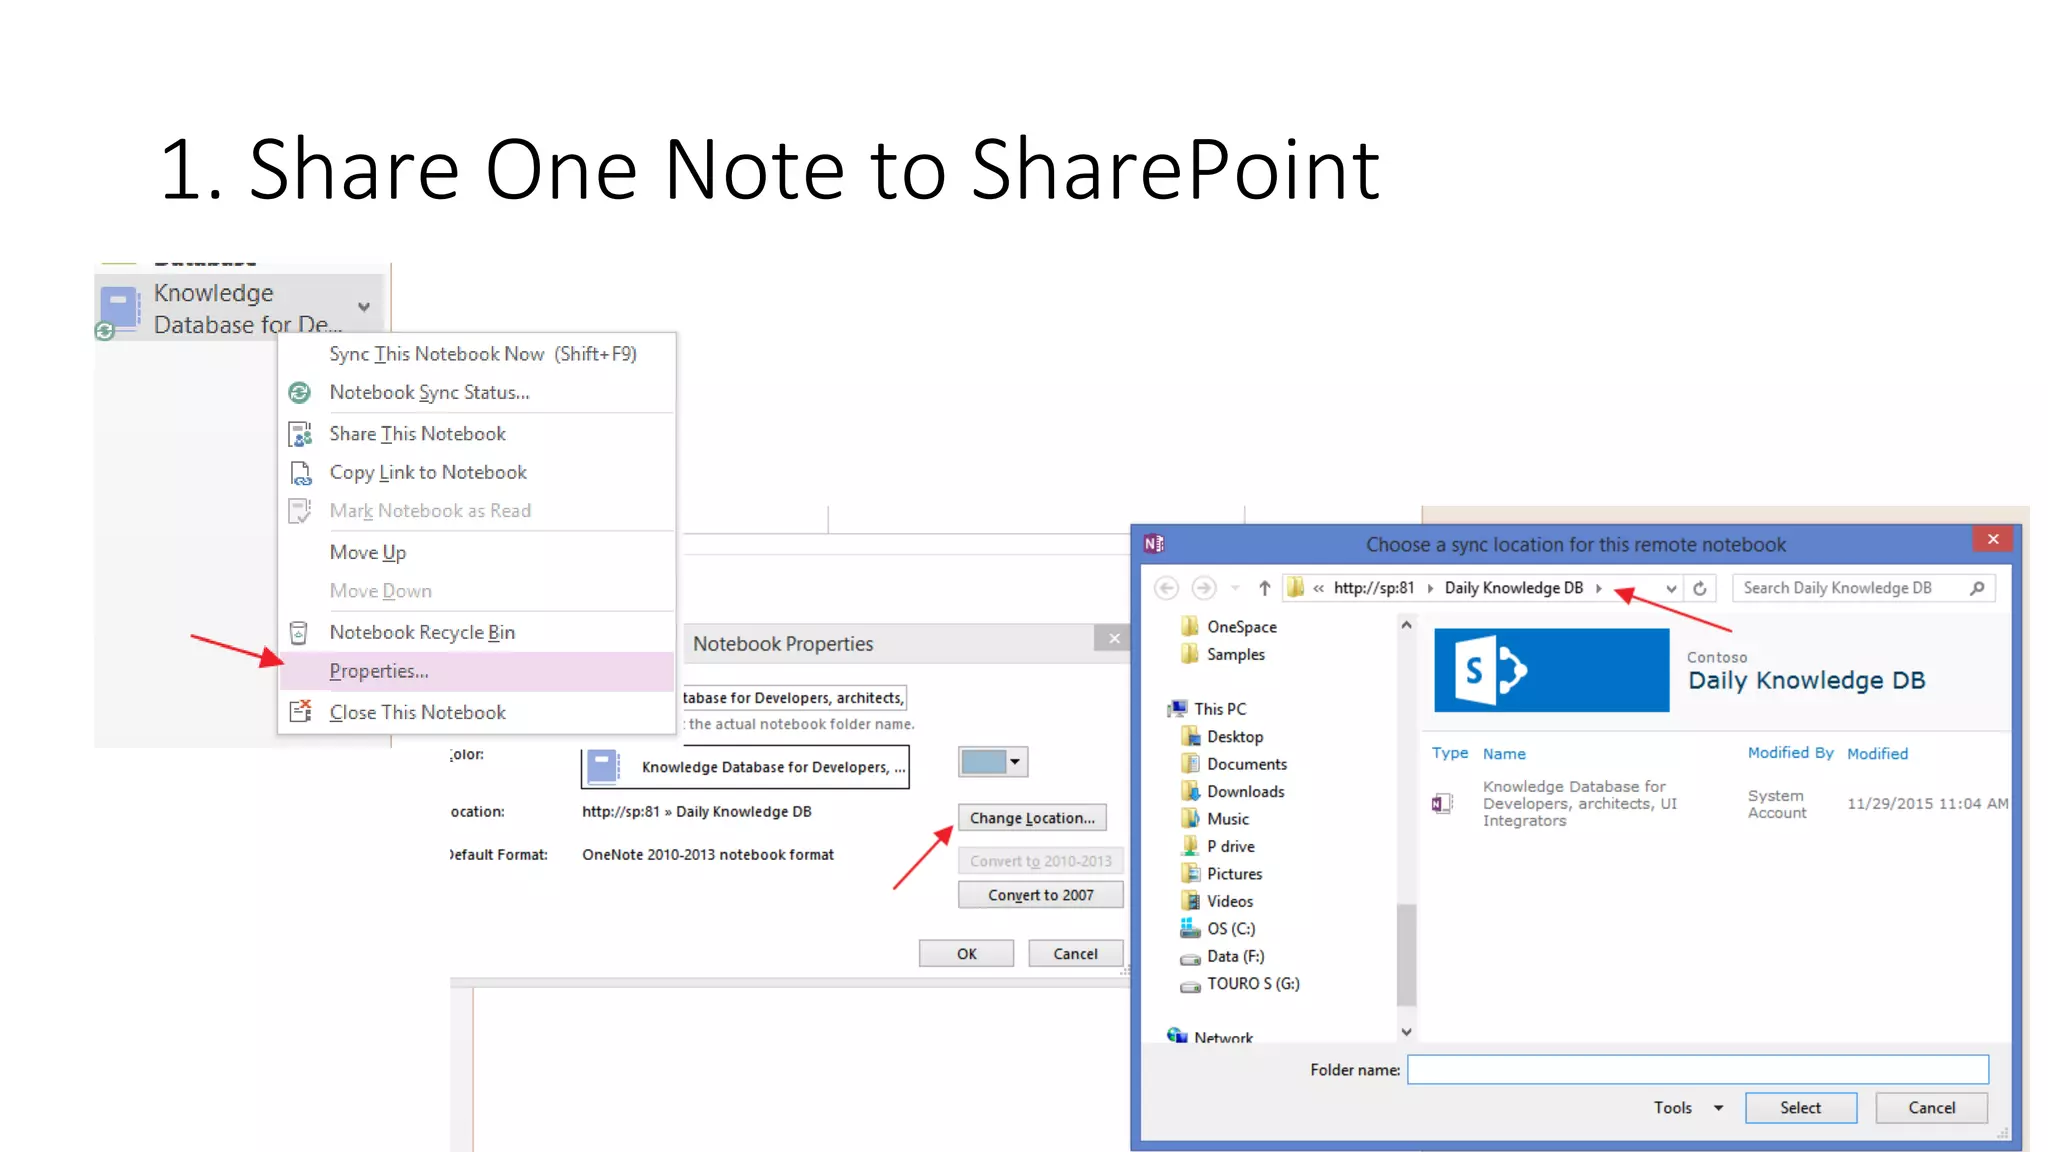The width and height of the screenshot is (2048, 1152).
Task: Click the Change Location... button
Action: coord(1032,818)
